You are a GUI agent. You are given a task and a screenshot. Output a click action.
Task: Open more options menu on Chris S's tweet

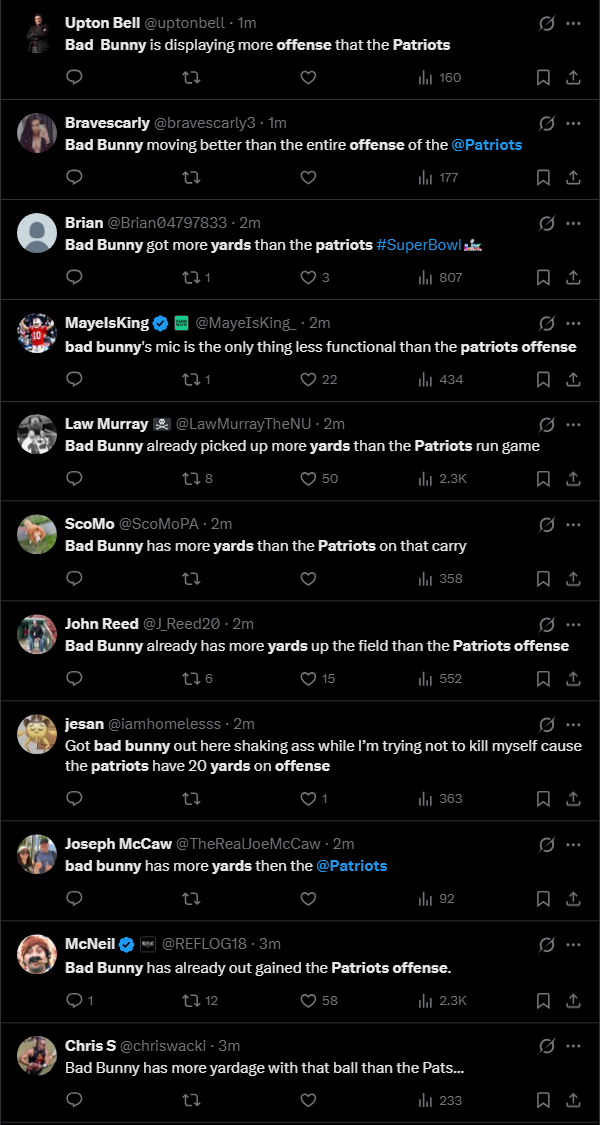tap(574, 1046)
